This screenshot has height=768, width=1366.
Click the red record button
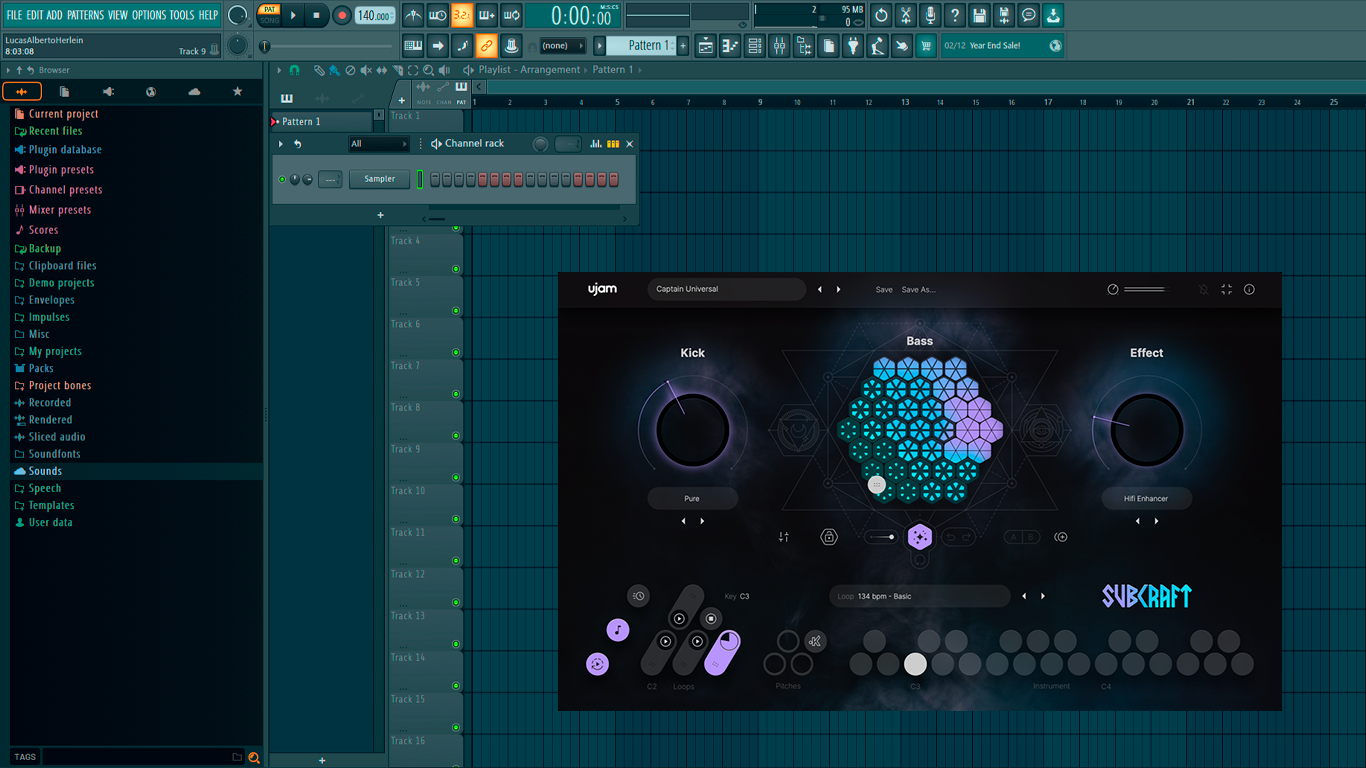pyautogui.click(x=342, y=16)
